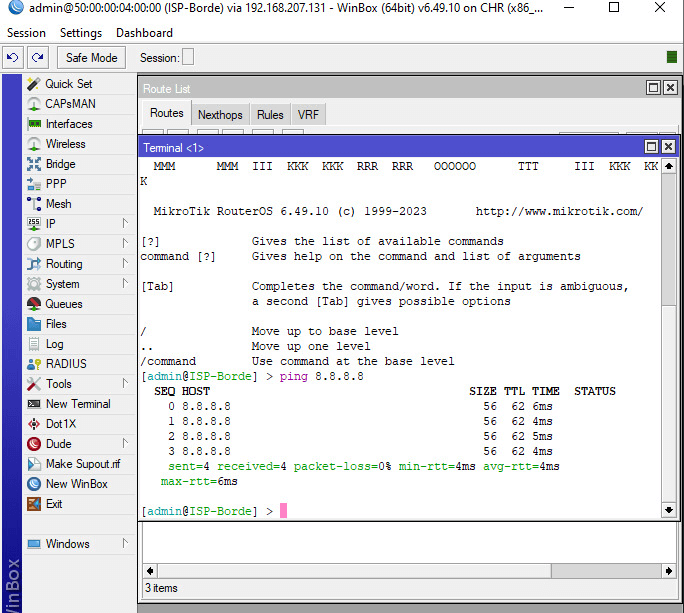Open Interfaces icon in sidebar

pyautogui.click(x=34, y=124)
